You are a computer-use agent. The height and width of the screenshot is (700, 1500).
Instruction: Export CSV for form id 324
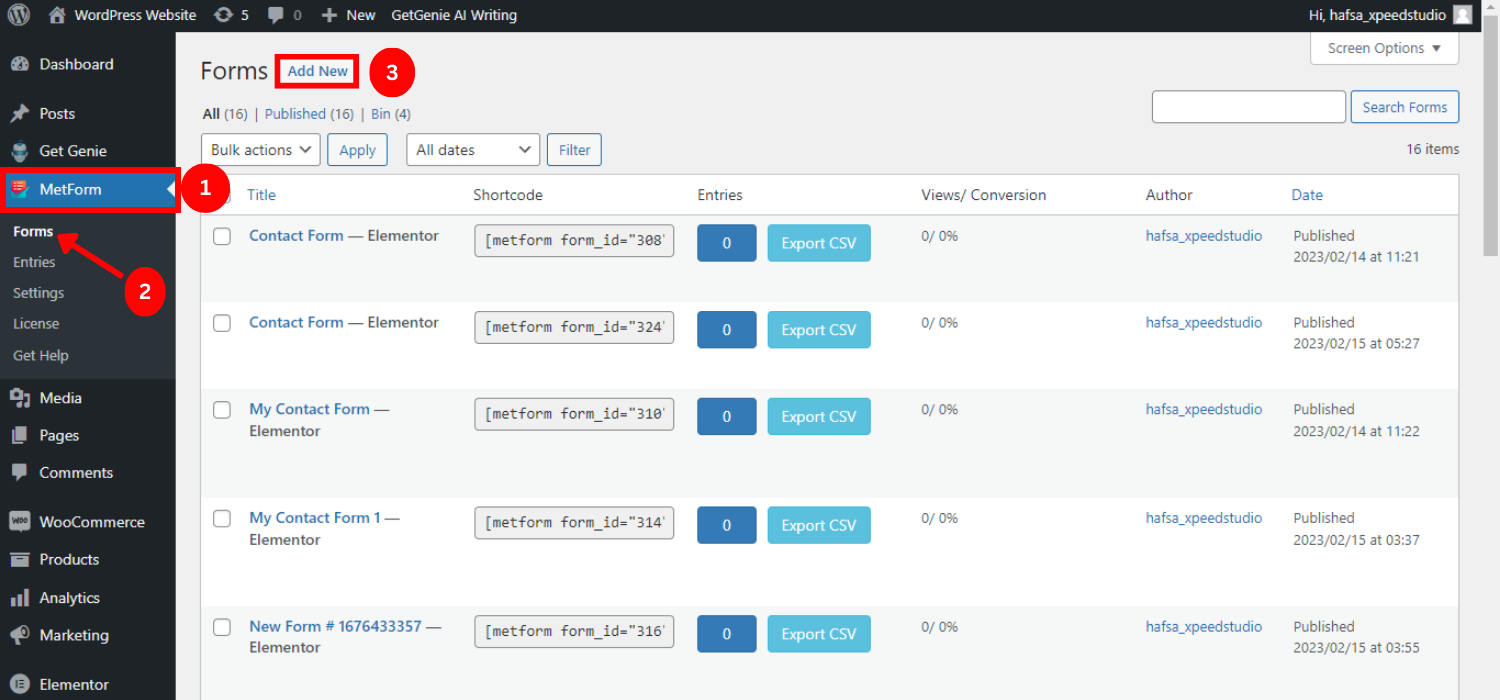click(x=819, y=330)
